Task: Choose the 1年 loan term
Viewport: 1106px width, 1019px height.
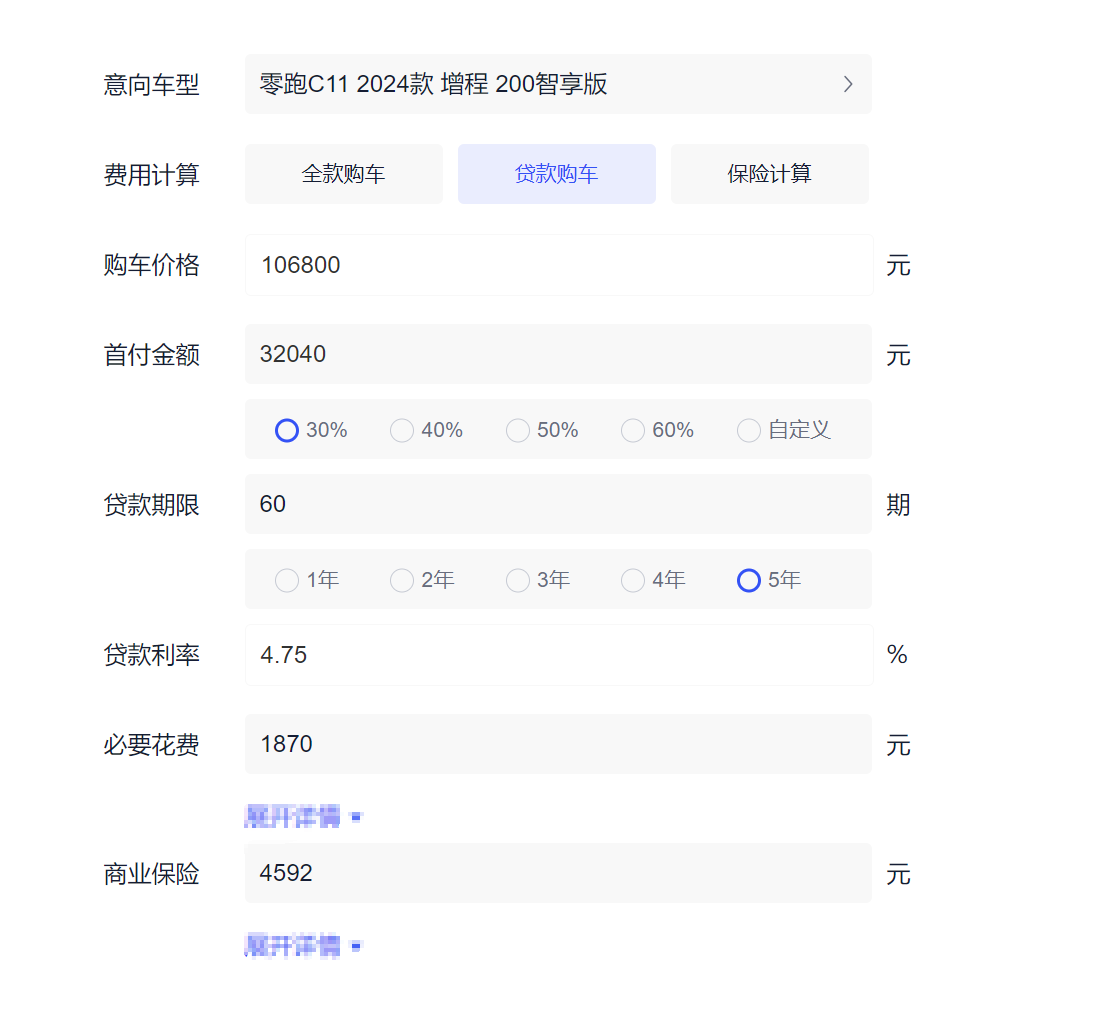Action: click(286, 580)
